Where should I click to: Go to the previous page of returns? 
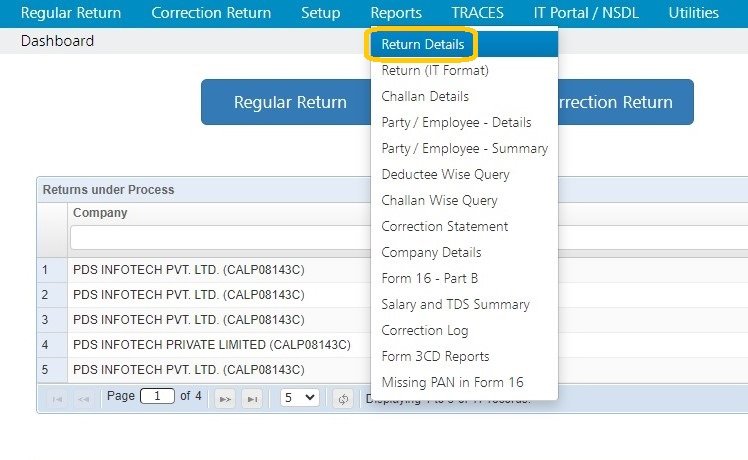pos(83,398)
